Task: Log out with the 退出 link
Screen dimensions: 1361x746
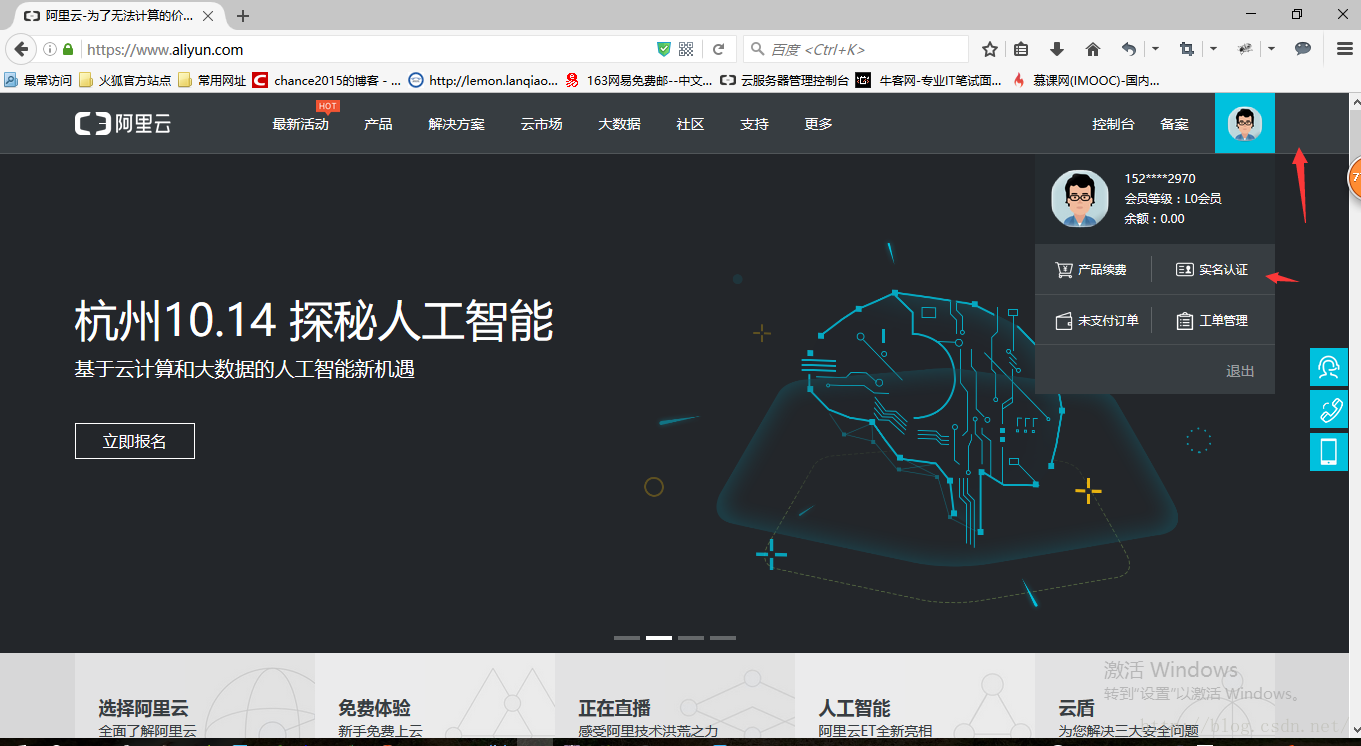Action: (x=1240, y=371)
